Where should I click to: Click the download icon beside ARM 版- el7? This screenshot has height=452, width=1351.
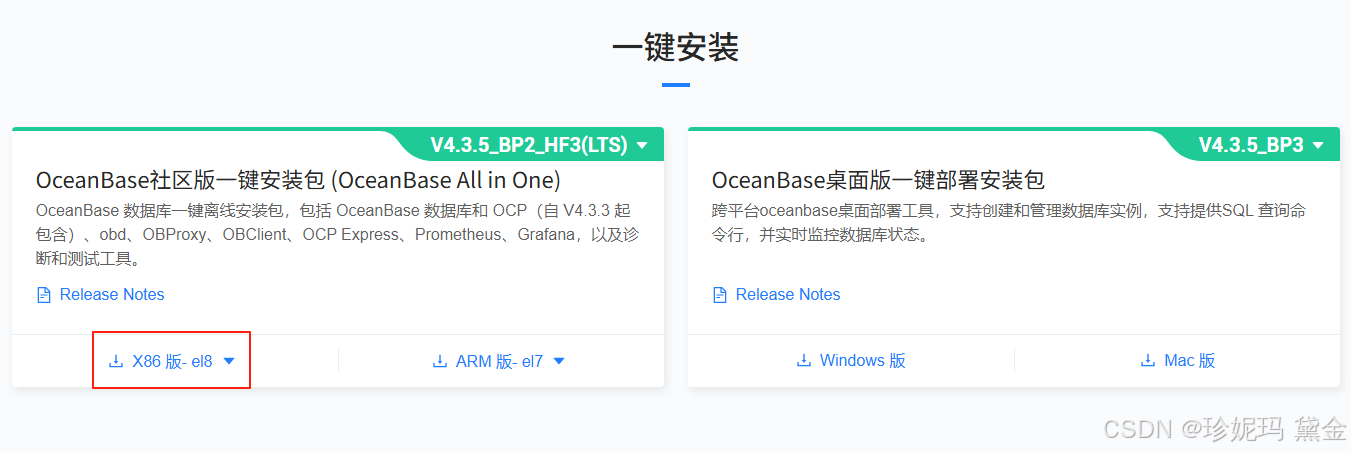point(439,361)
